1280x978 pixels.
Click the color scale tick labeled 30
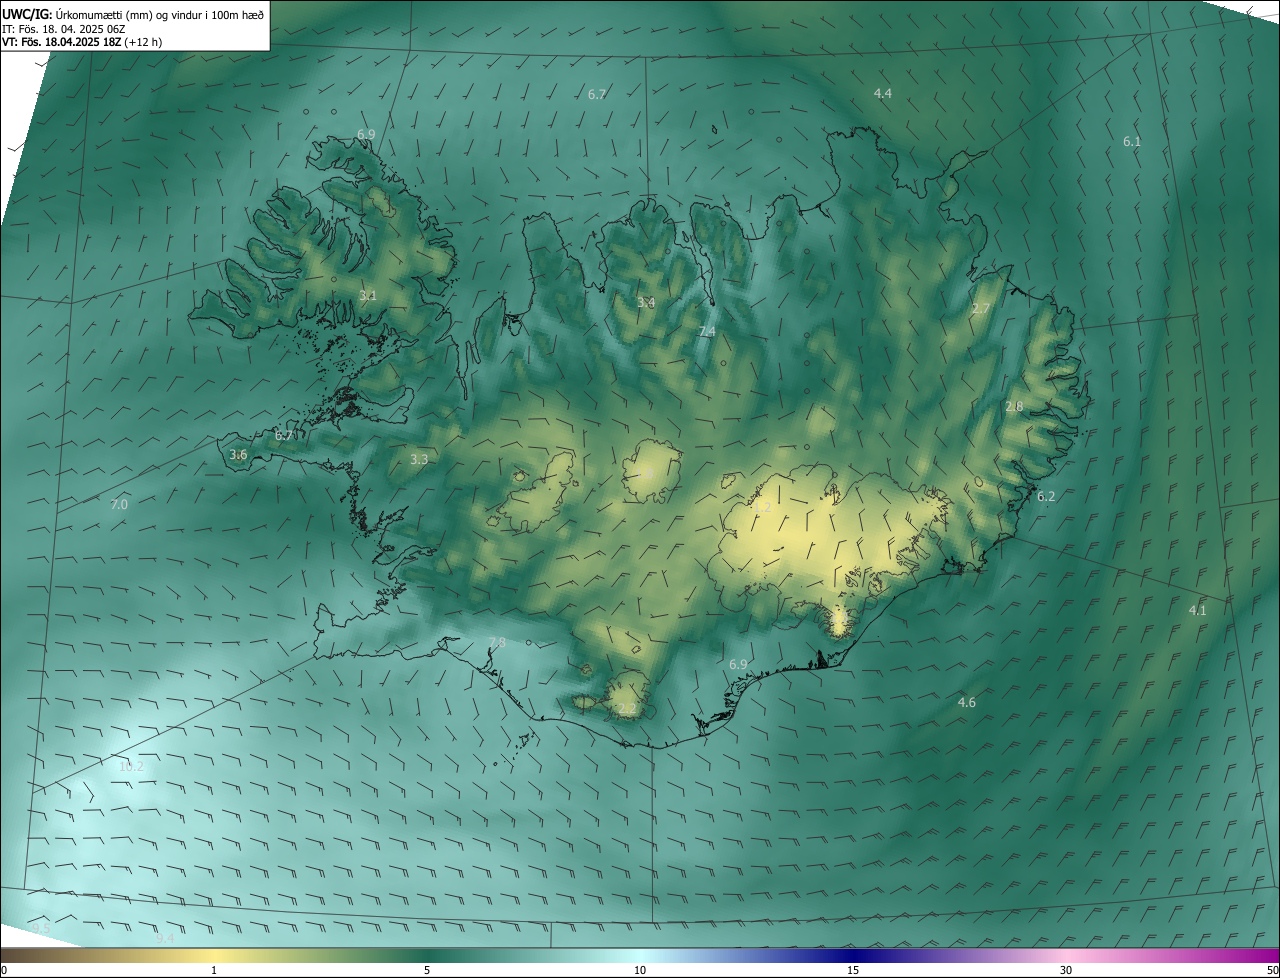[1066, 970]
